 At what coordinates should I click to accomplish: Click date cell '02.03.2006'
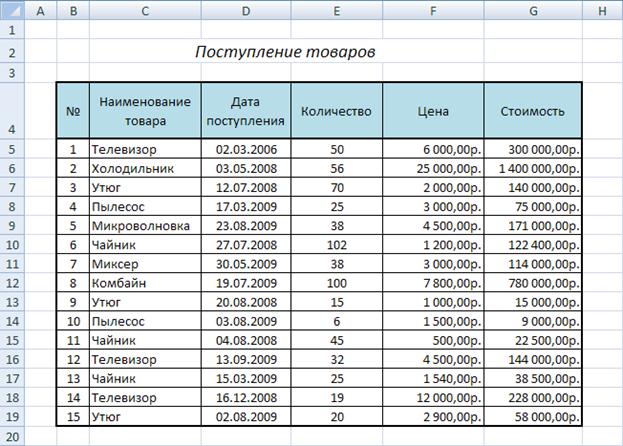coord(246,149)
